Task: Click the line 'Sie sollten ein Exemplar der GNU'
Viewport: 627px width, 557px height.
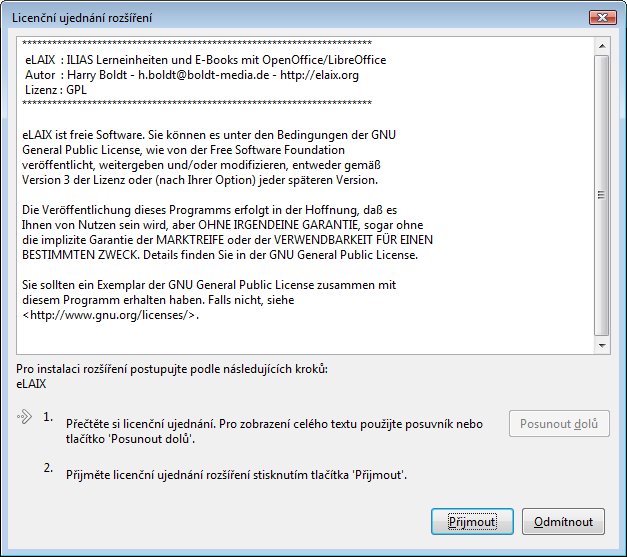Action: 209,285
